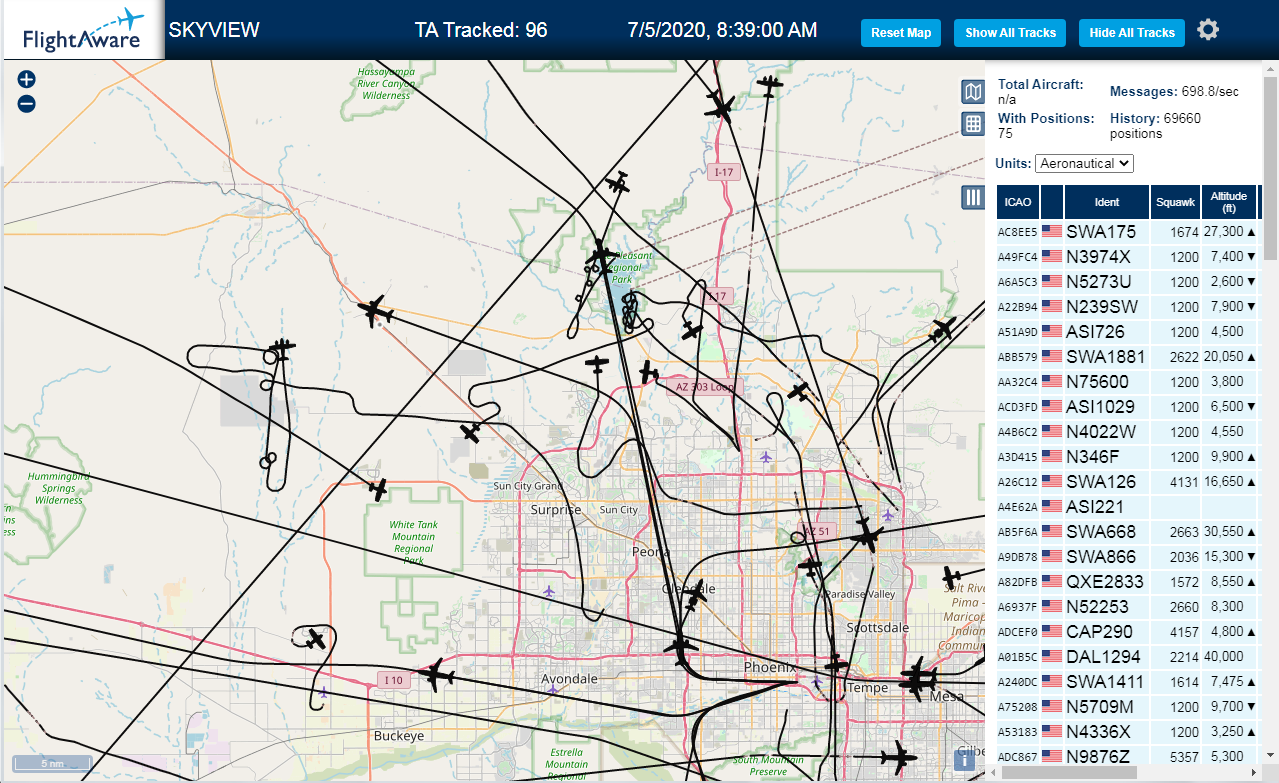Select the SWA668 ident
The image size is (1279, 783).
[1101, 531]
